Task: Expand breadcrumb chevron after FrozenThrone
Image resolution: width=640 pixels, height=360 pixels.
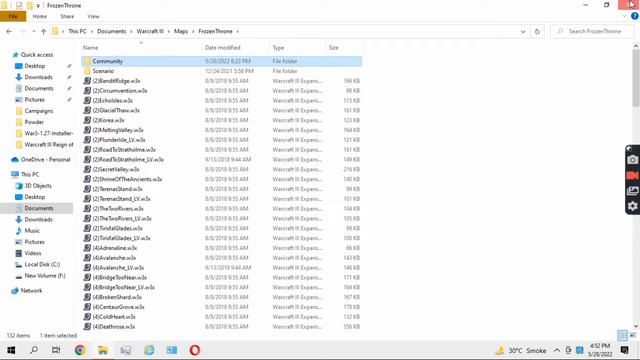Action: coord(238,31)
